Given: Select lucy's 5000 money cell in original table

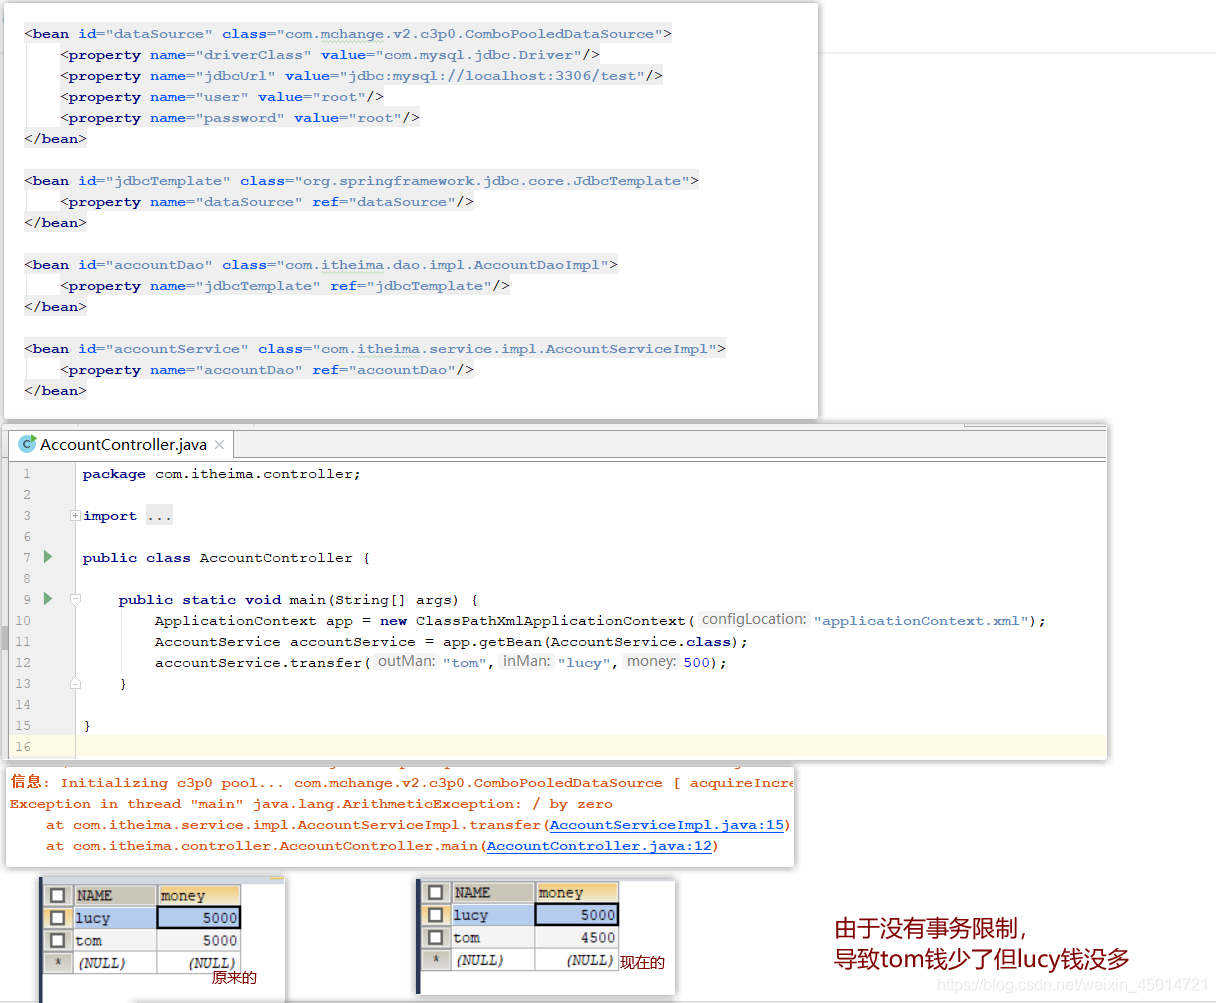Looking at the screenshot, I should pyautogui.click(x=198, y=917).
